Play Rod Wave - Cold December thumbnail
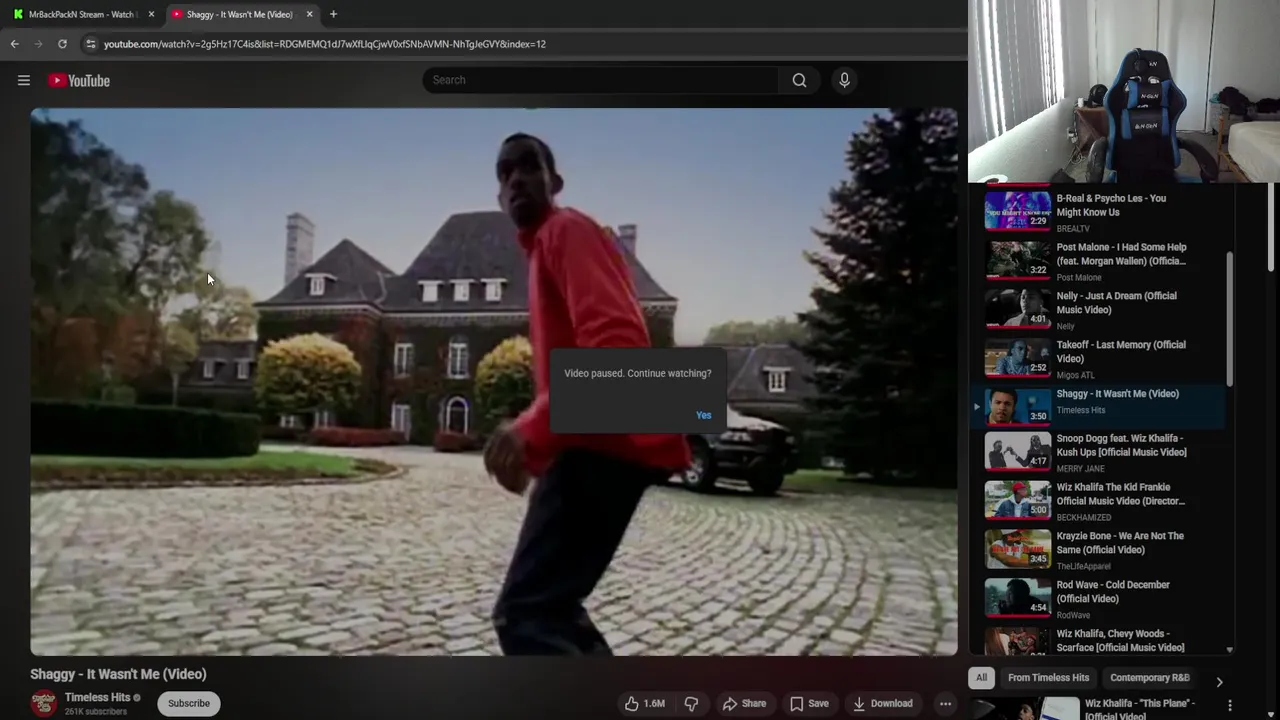The width and height of the screenshot is (1280, 720). pyautogui.click(x=1018, y=599)
